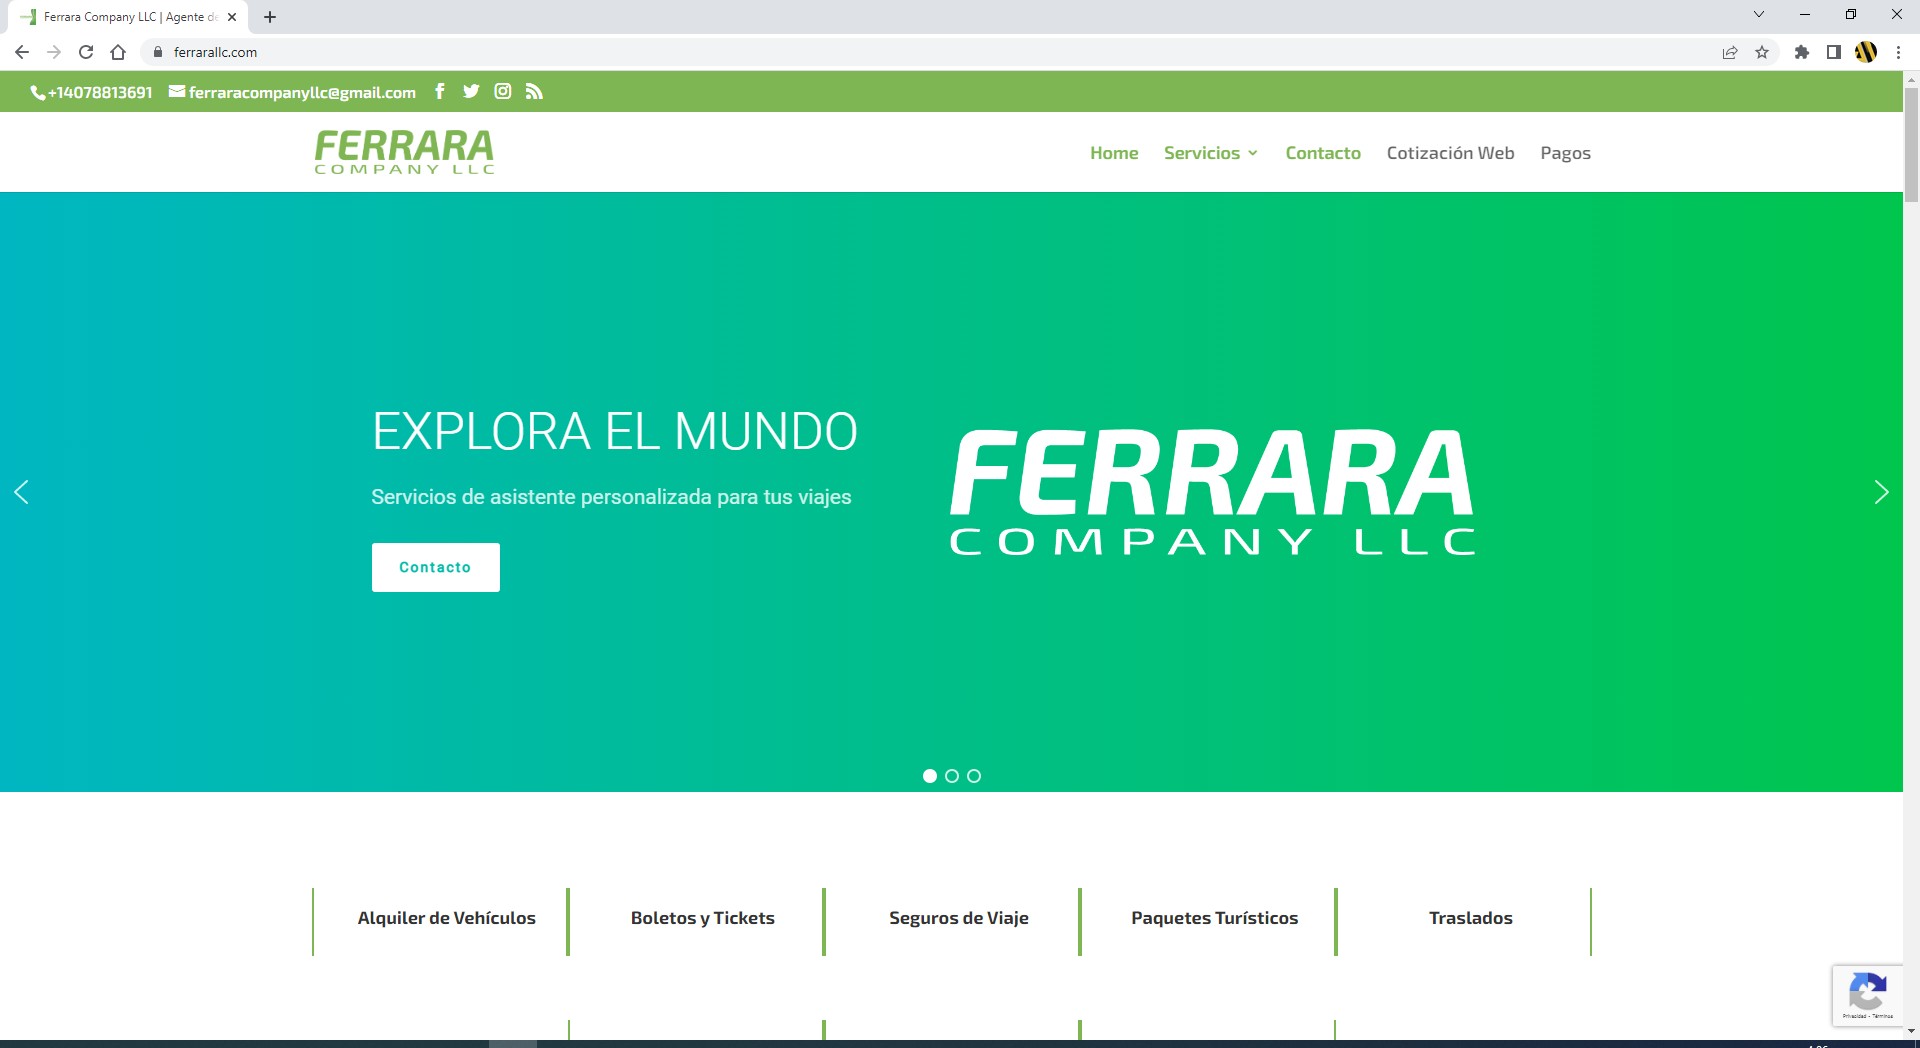Viewport: 1920px width, 1048px height.
Task: Open the company's Twitter profile
Action: point(471,91)
